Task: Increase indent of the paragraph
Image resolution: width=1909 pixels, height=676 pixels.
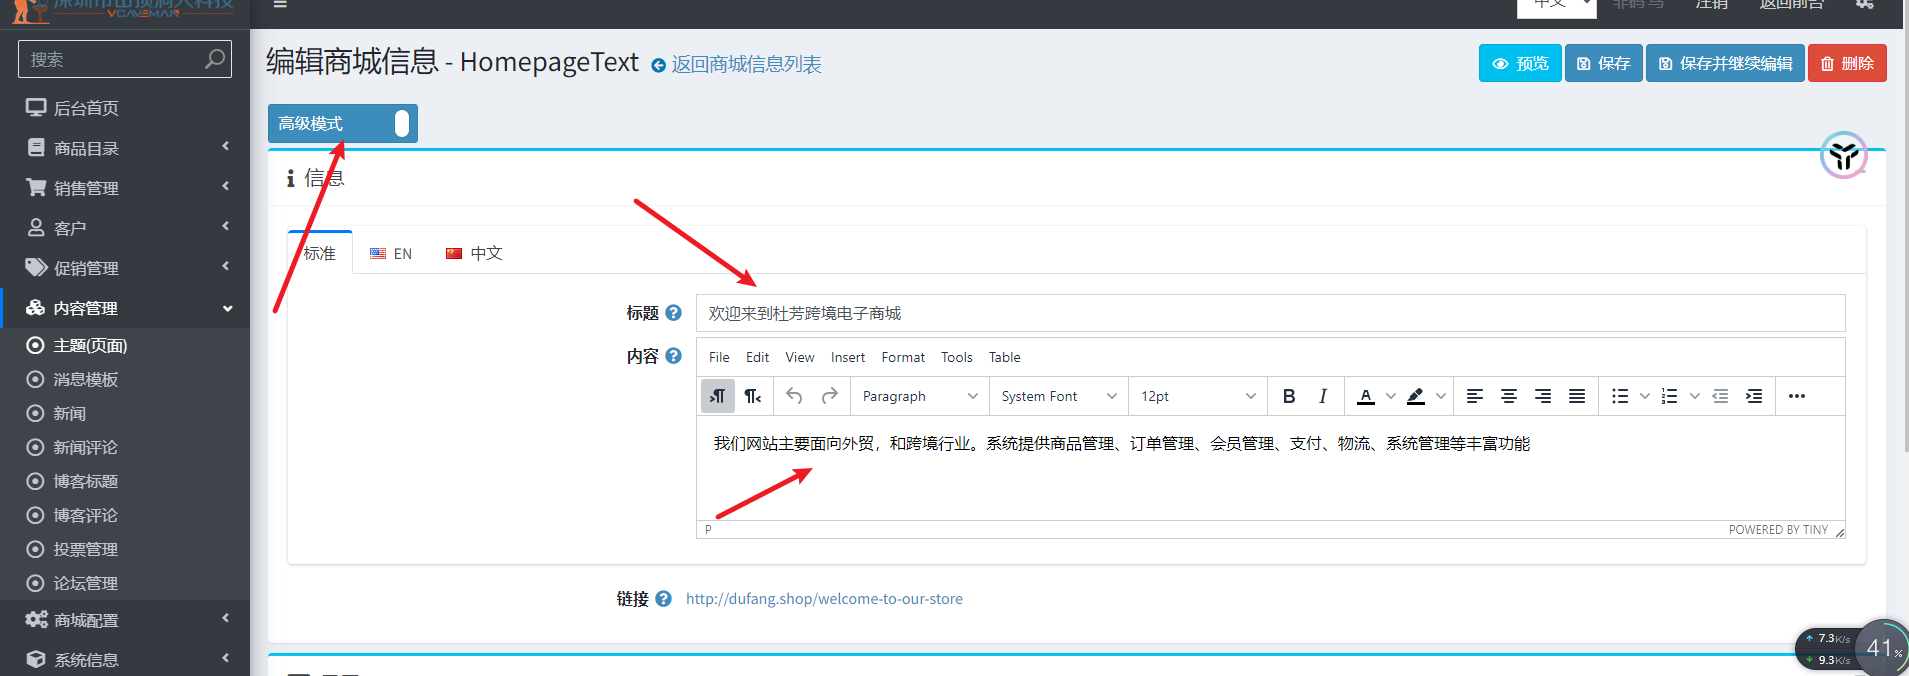Action: [x=1754, y=396]
